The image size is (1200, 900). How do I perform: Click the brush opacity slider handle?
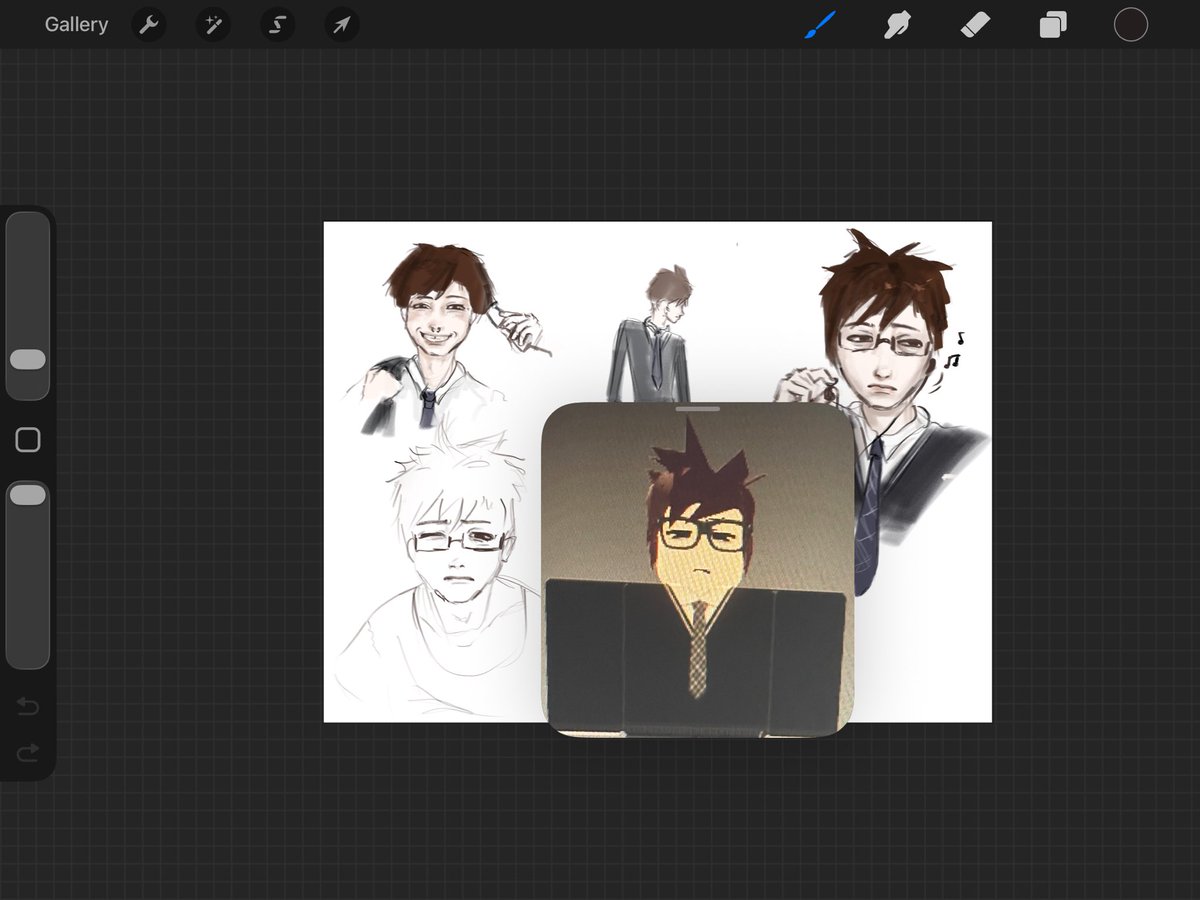(x=28, y=494)
